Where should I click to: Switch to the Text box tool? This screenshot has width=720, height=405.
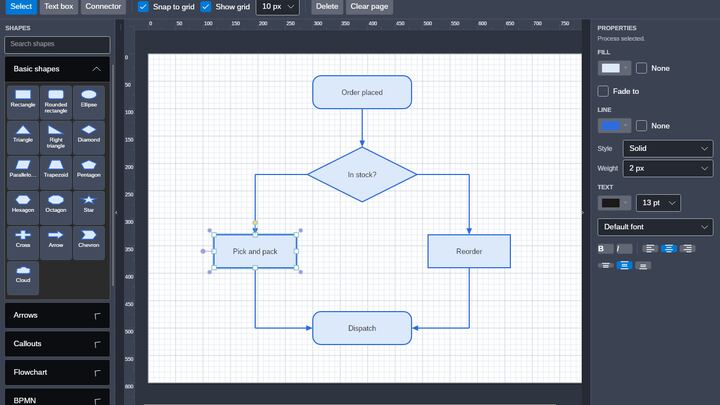(59, 6)
